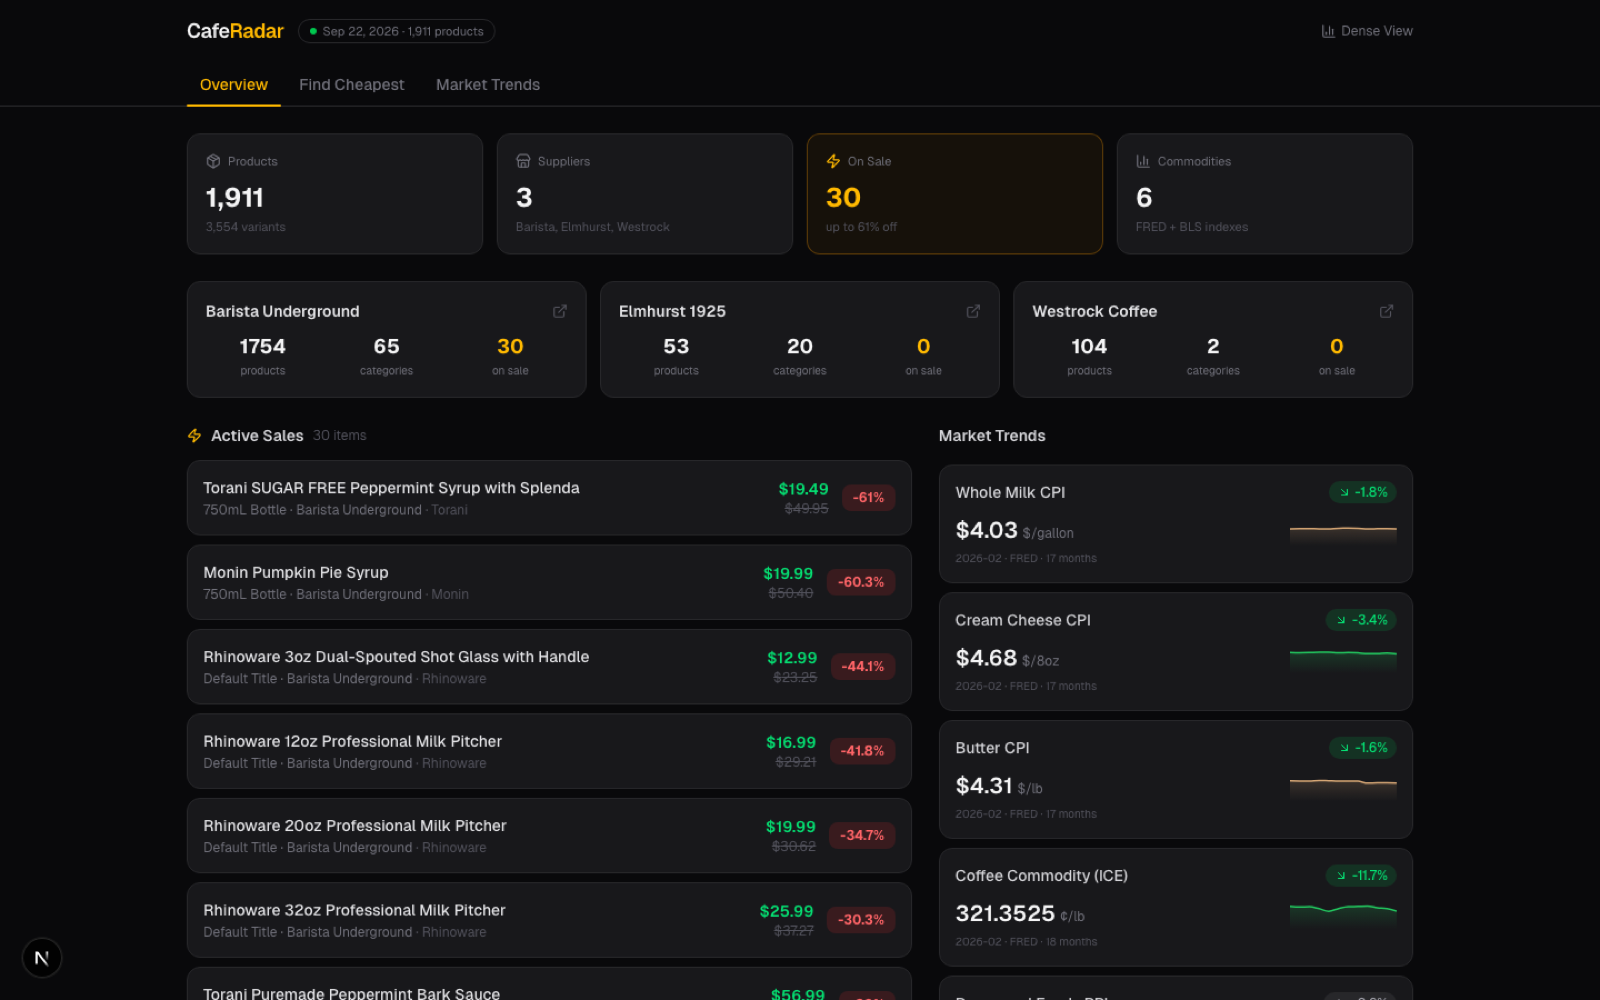Switch to the Overview tab
The height and width of the screenshot is (1000, 1600).
pos(234,85)
